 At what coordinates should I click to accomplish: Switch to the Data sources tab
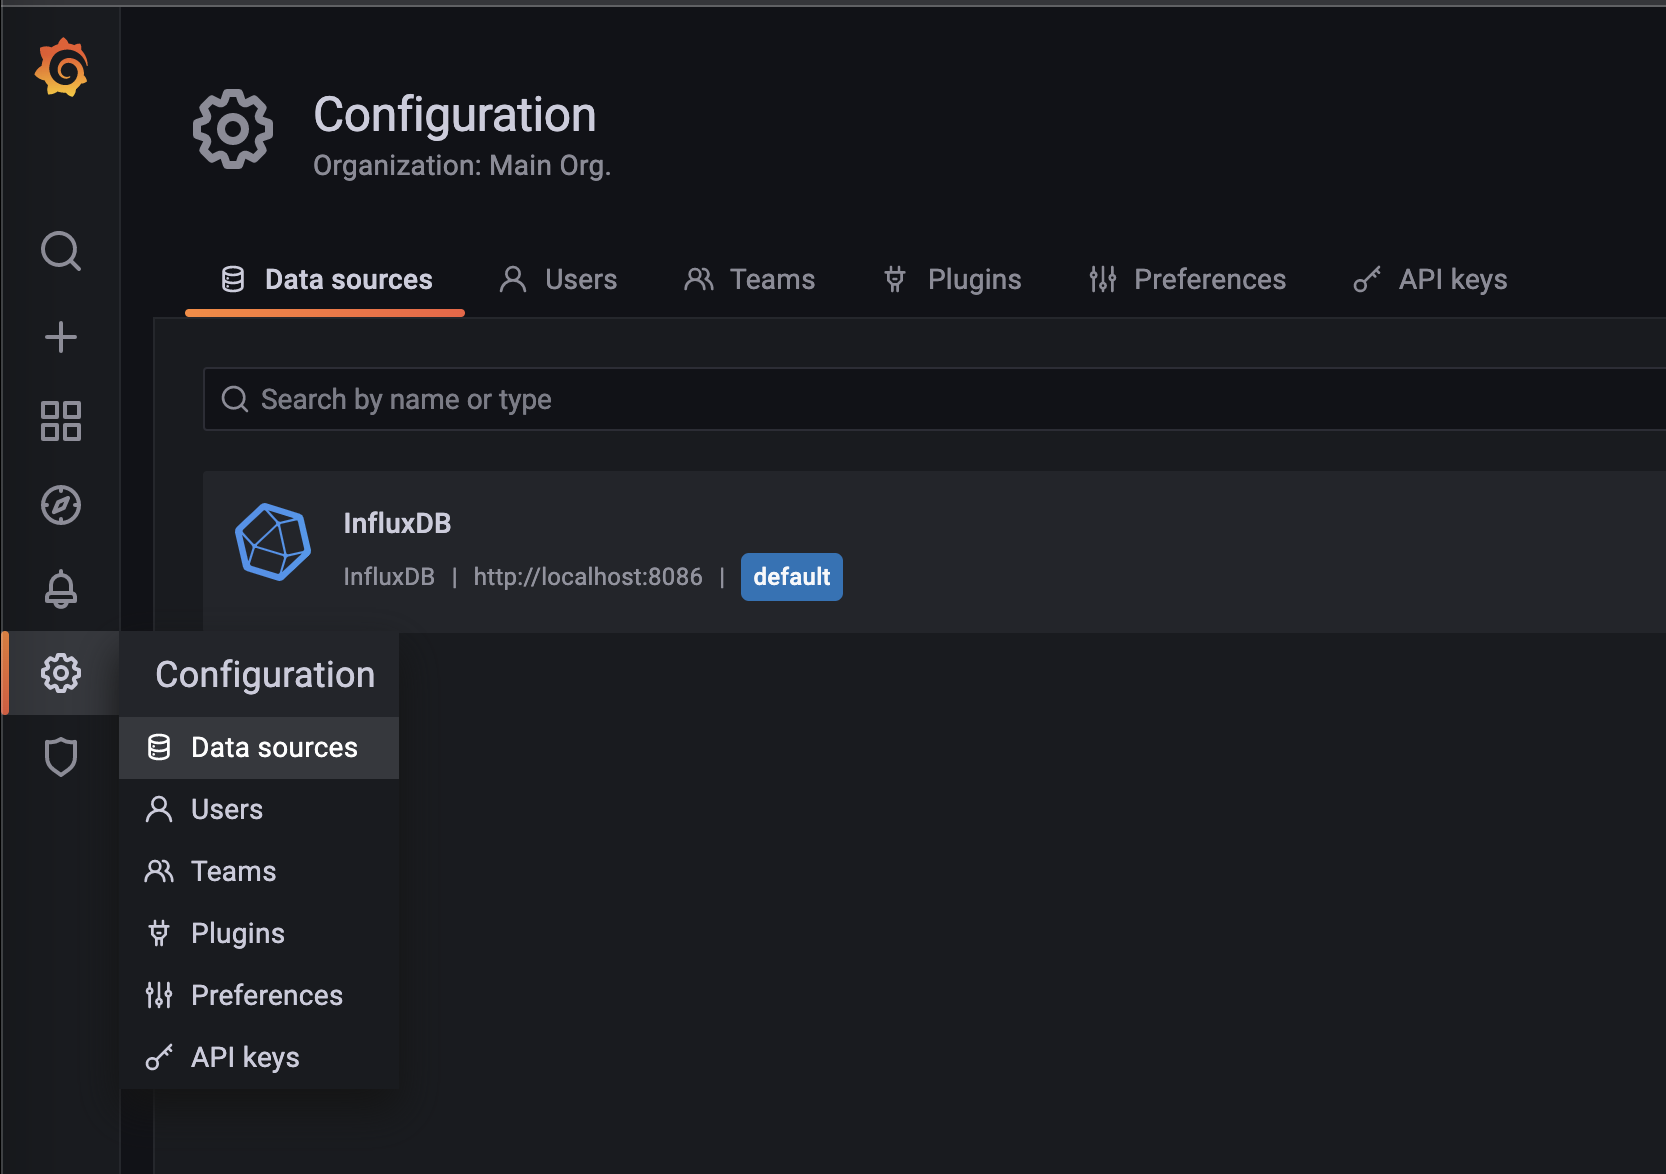(x=325, y=280)
